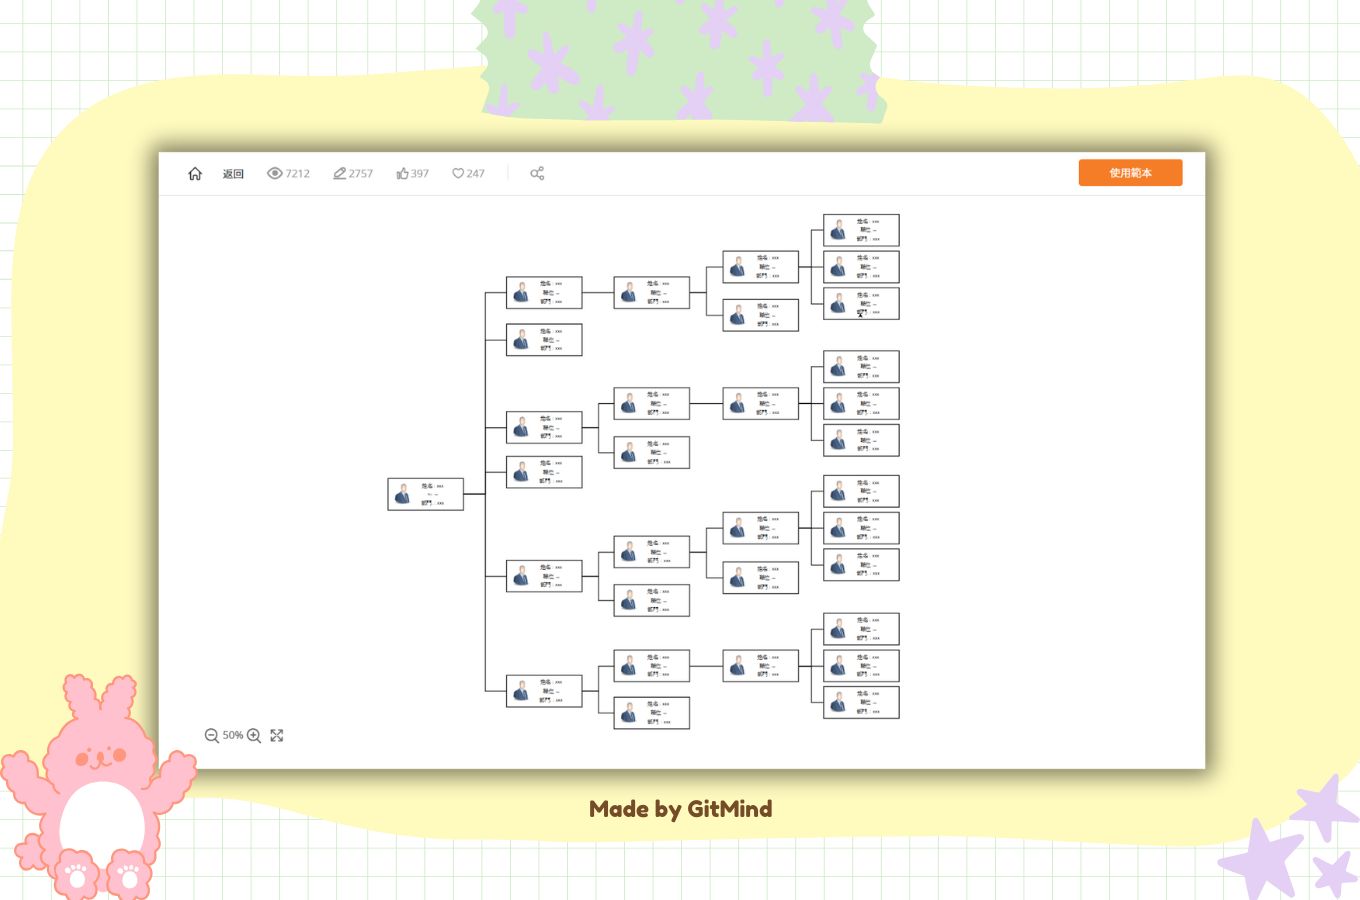This screenshot has width=1360, height=900.
Task: Click the 50% zoom level text
Action: [233, 735]
